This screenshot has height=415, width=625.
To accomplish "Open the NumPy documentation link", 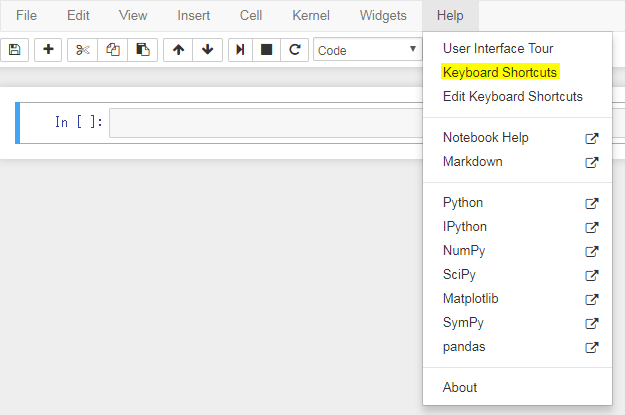I will coord(464,251).
